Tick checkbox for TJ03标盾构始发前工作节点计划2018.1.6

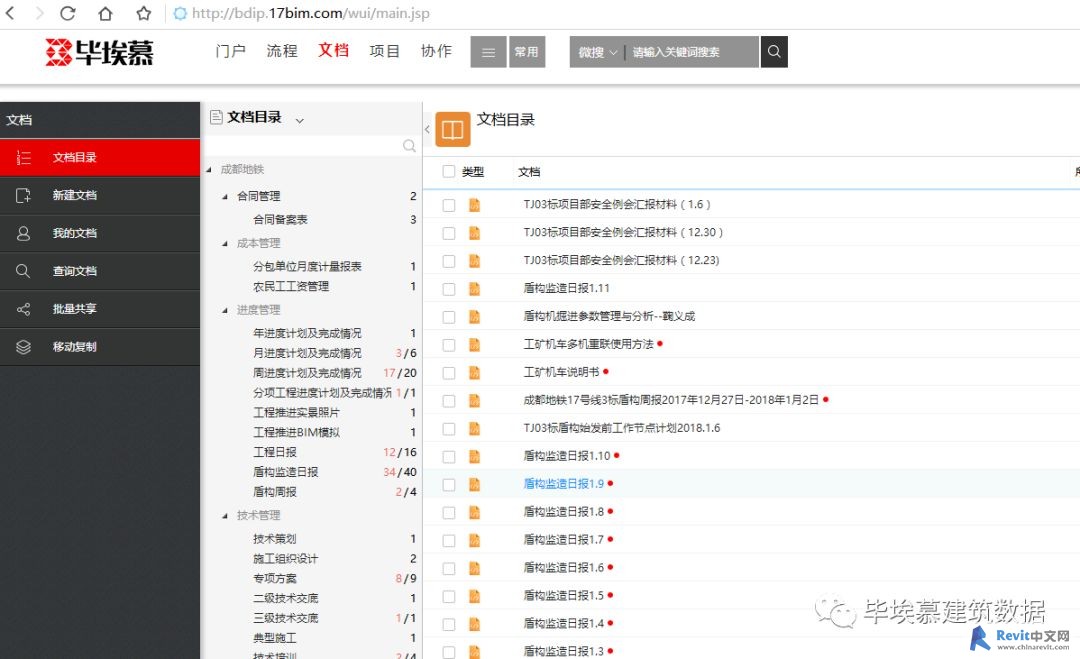[449, 428]
